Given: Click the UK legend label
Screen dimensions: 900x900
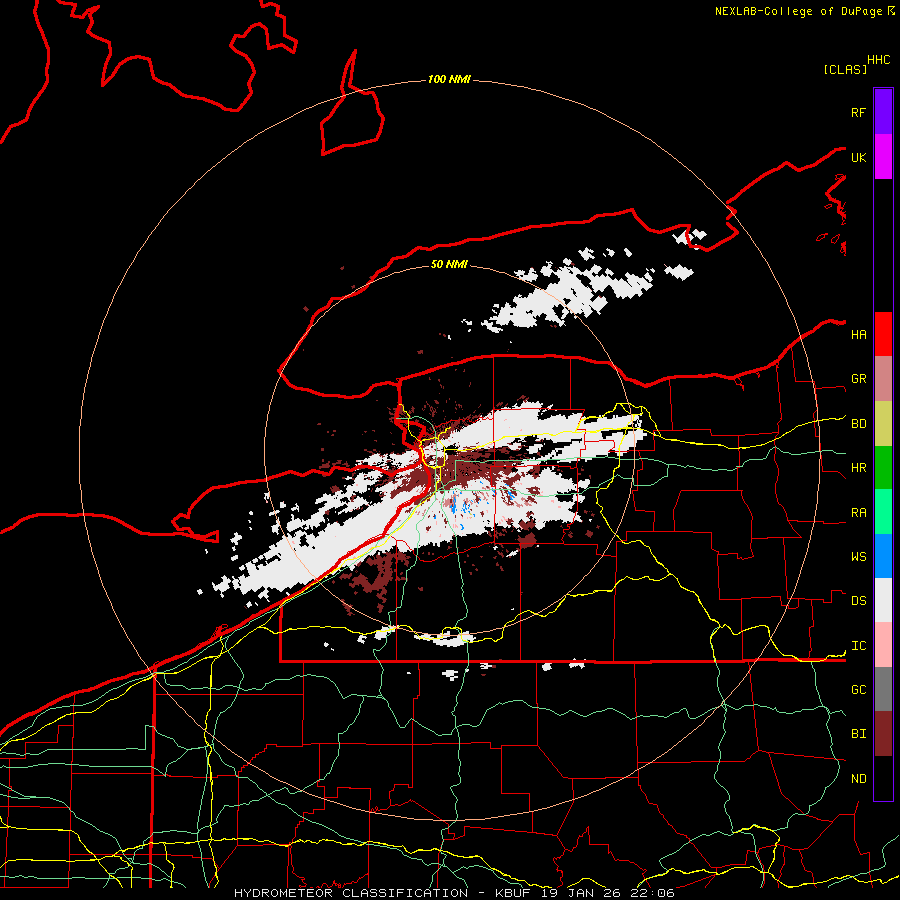Looking at the screenshot, I should point(858,157).
